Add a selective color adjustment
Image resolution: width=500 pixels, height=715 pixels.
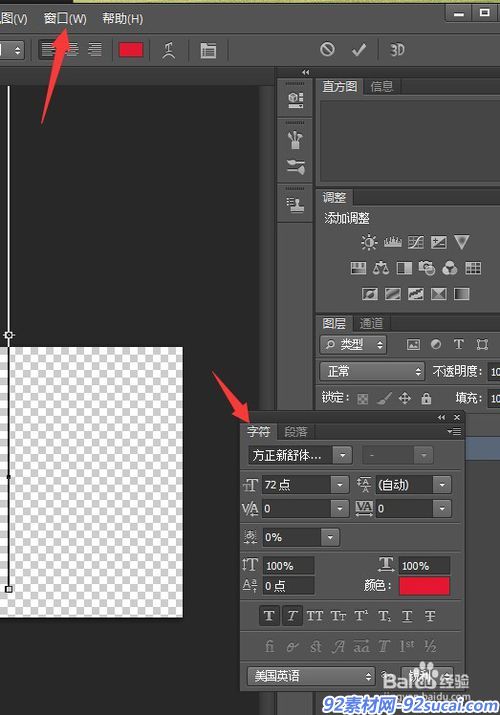click(x=438, y=294)
